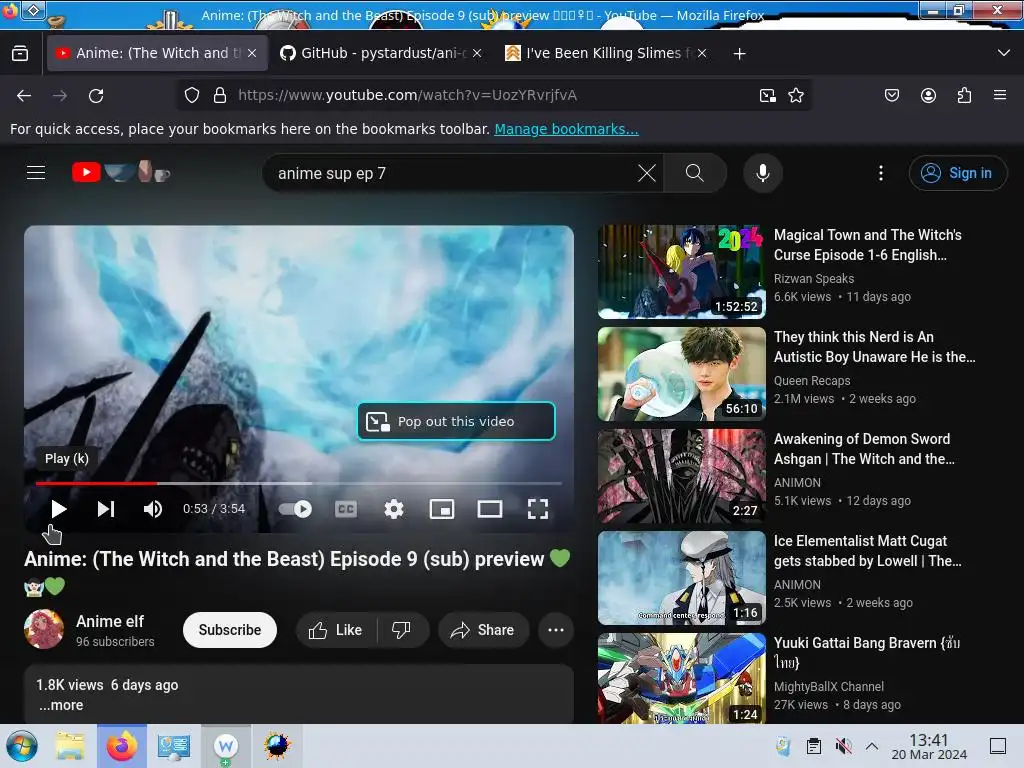Open the Start menu button on taskbar
This screenshot has width=1024, height=768.
[22, 746]
